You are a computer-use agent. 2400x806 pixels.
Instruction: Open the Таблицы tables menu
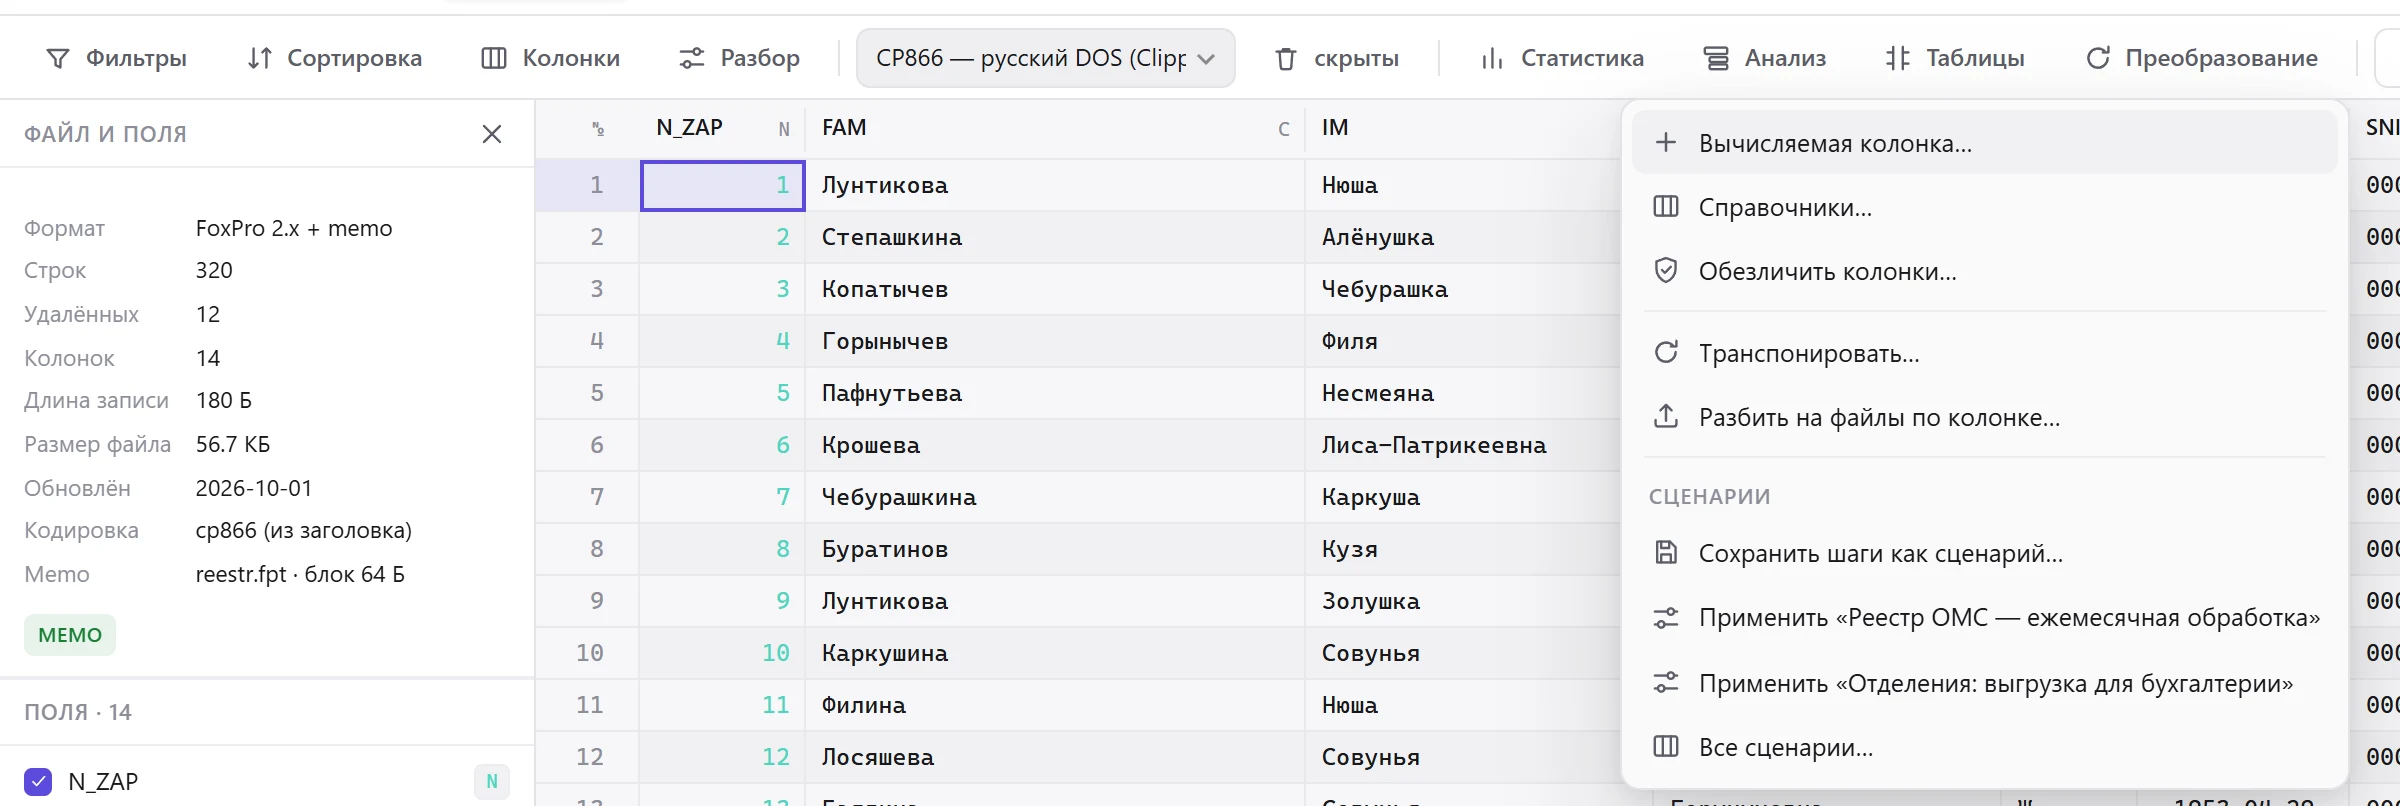click(1955, 58)
